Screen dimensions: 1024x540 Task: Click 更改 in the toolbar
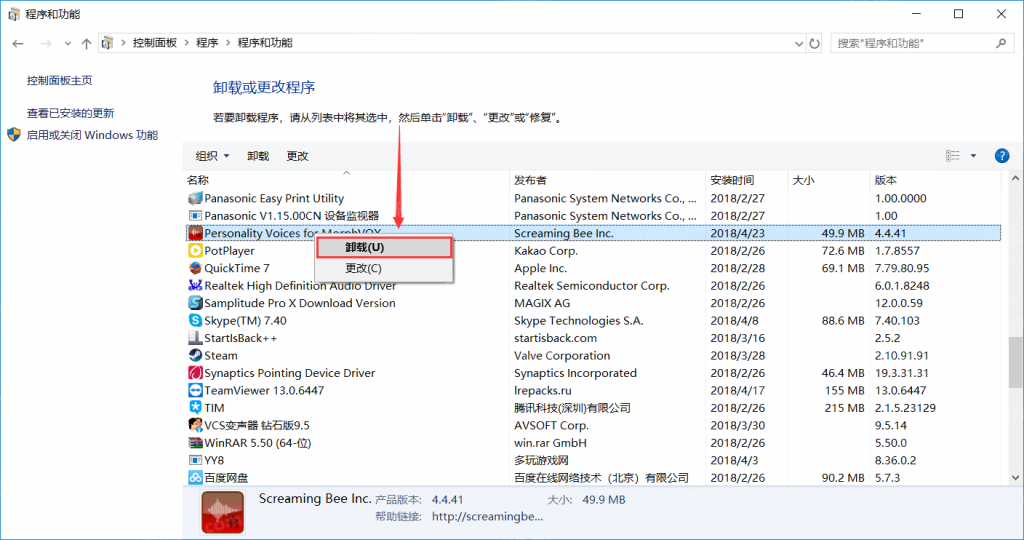point(297,156)
